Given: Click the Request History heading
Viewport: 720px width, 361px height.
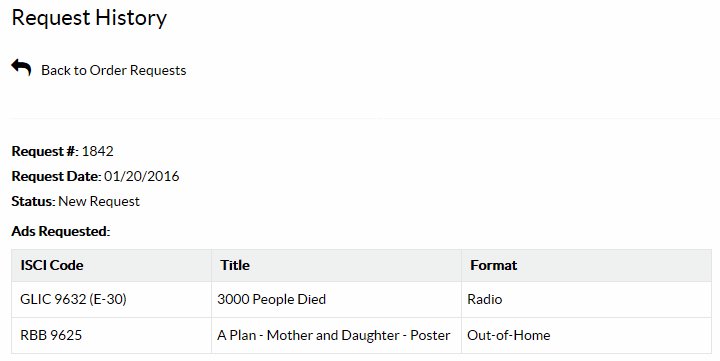Looking at the screenshot, I should coord(89,18).
